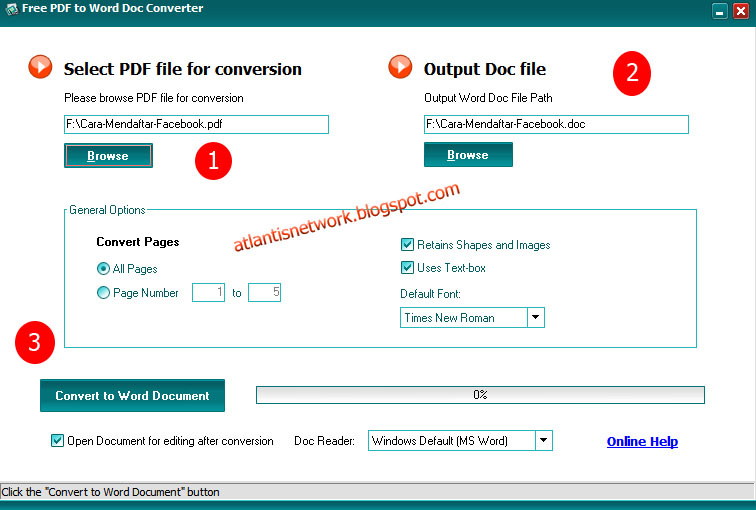Click the ending page number field
Viewport: 756px width, 510px height.
pyautogui.click(x=264, y=293)
